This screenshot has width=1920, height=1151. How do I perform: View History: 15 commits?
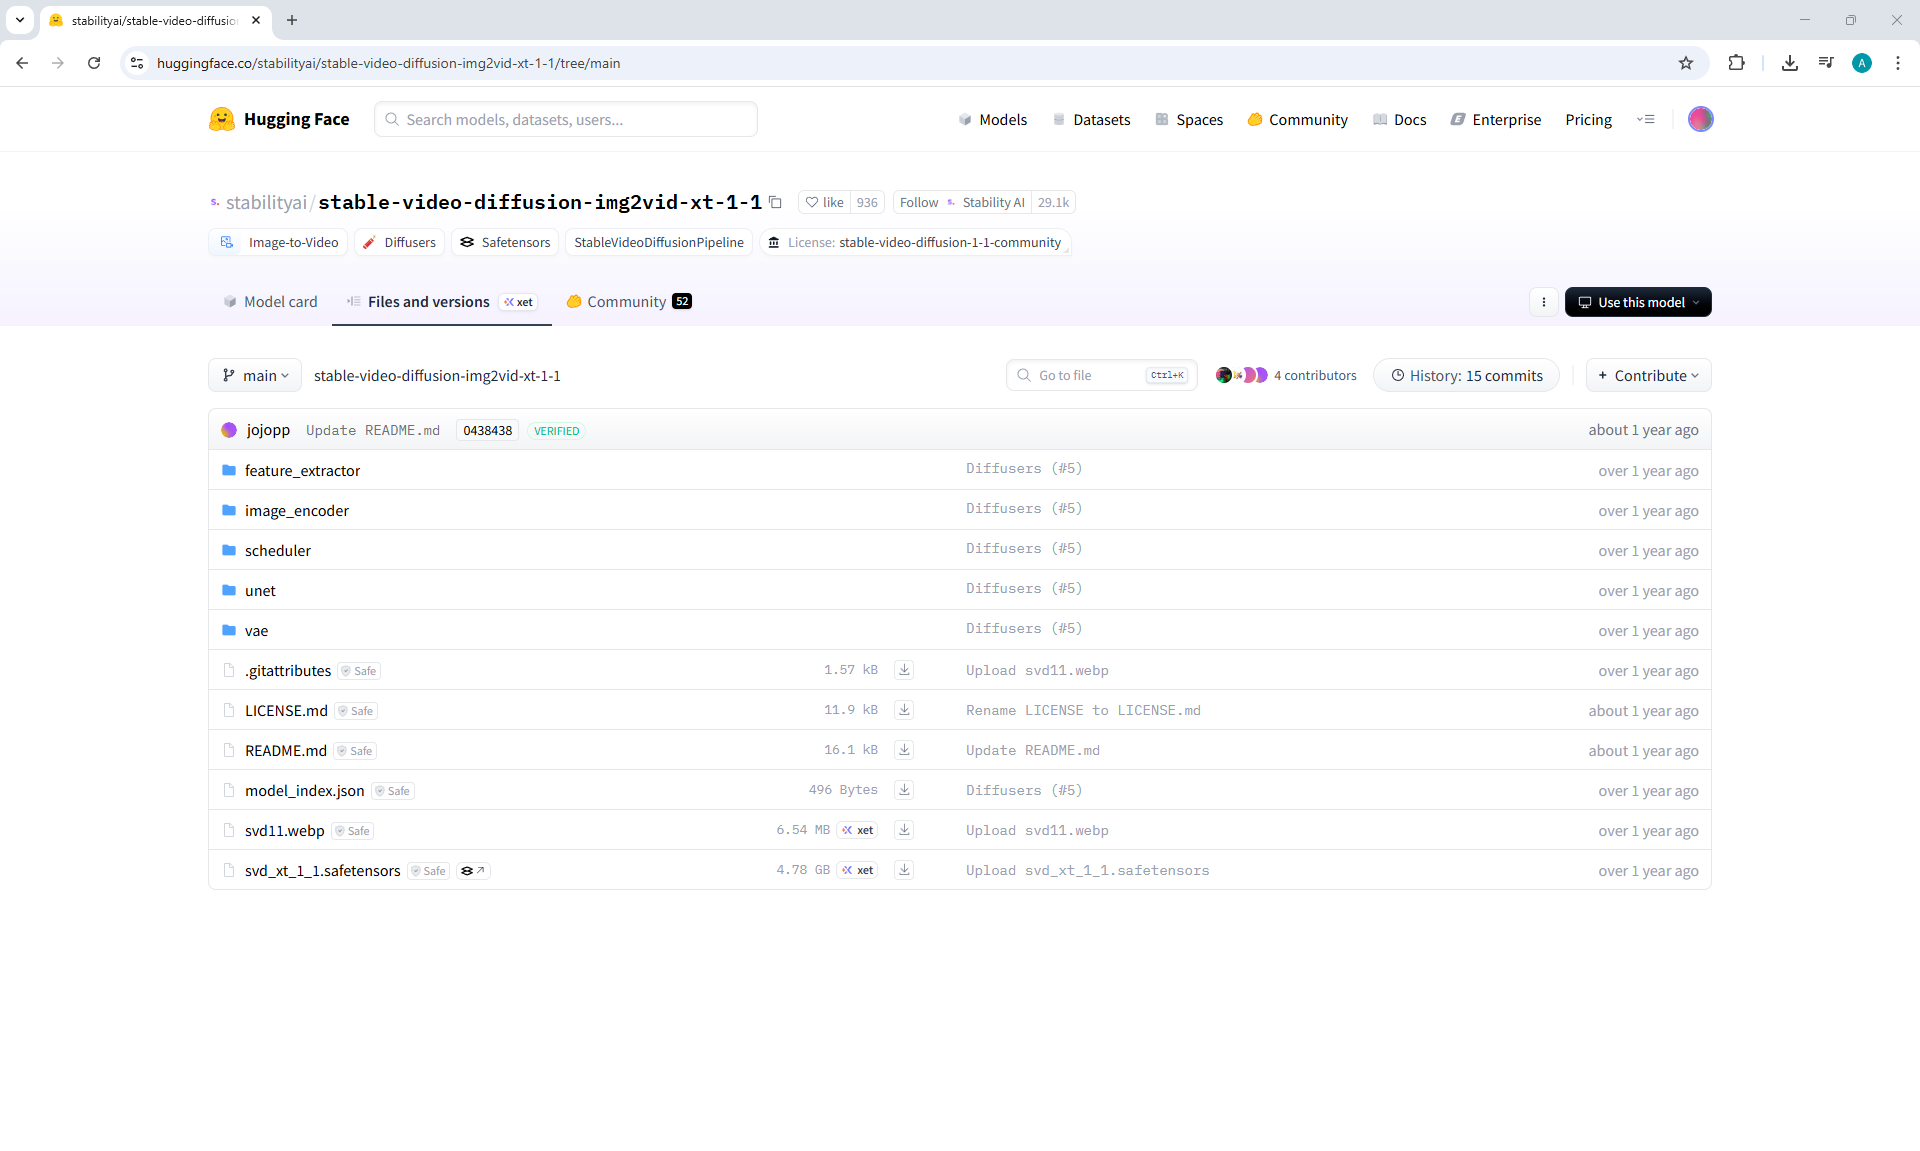click(x=1466, y=375)
